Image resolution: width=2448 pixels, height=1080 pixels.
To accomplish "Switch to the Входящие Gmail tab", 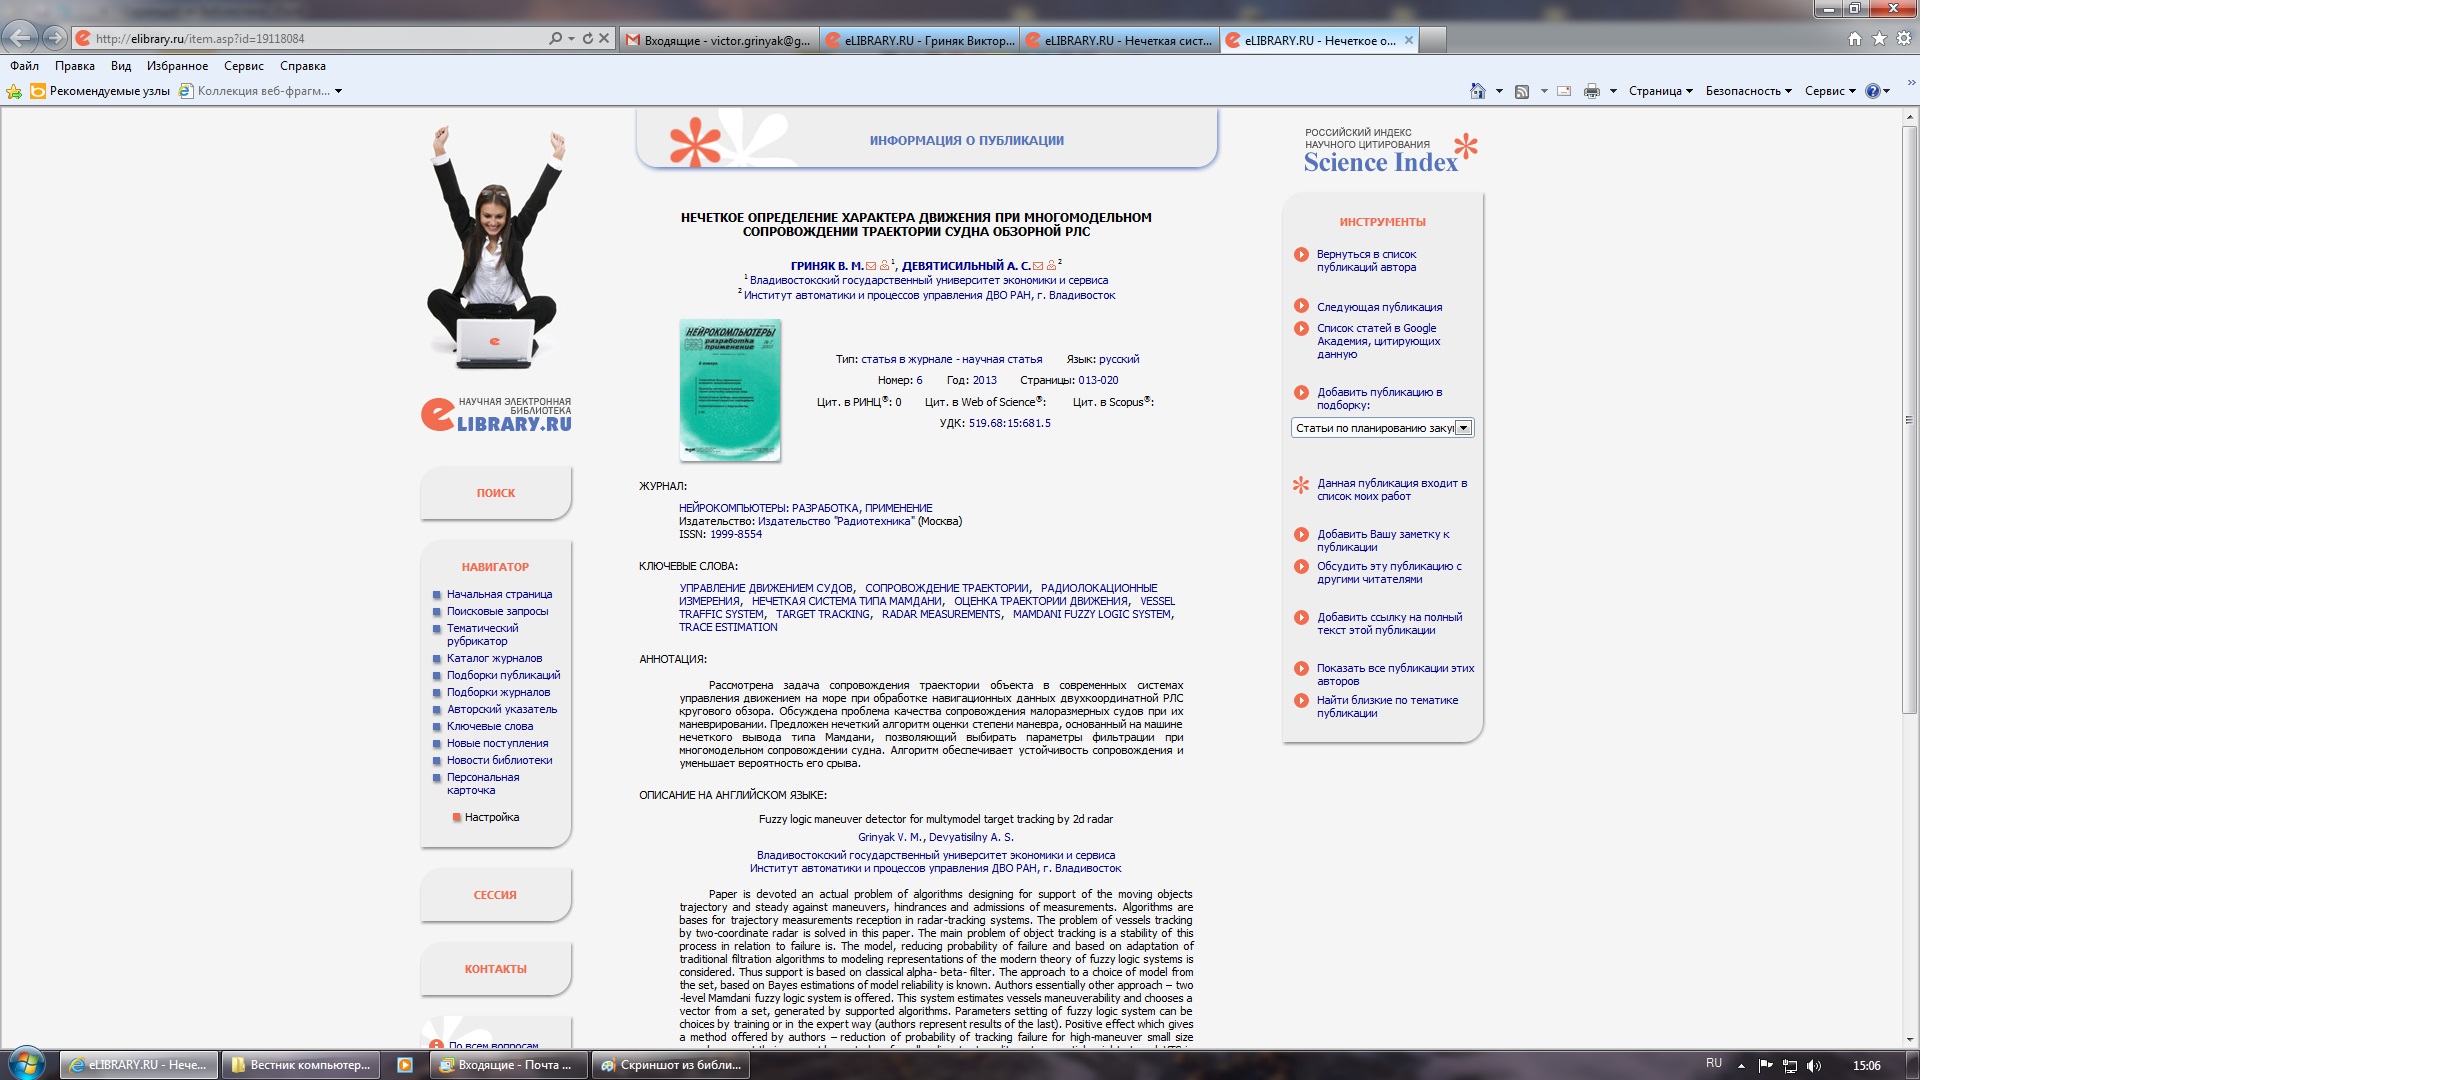I will pos(719,40).
